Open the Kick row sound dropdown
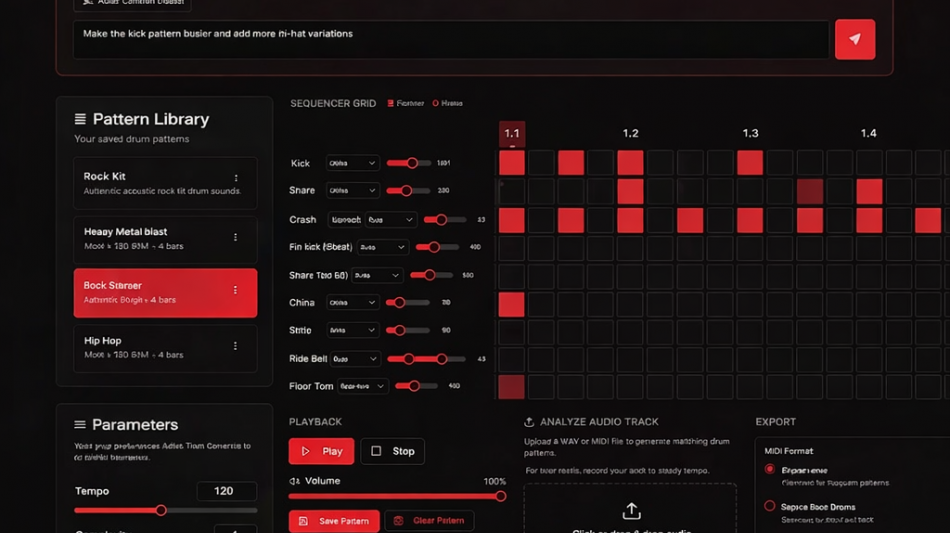 [x=352, y=163]
